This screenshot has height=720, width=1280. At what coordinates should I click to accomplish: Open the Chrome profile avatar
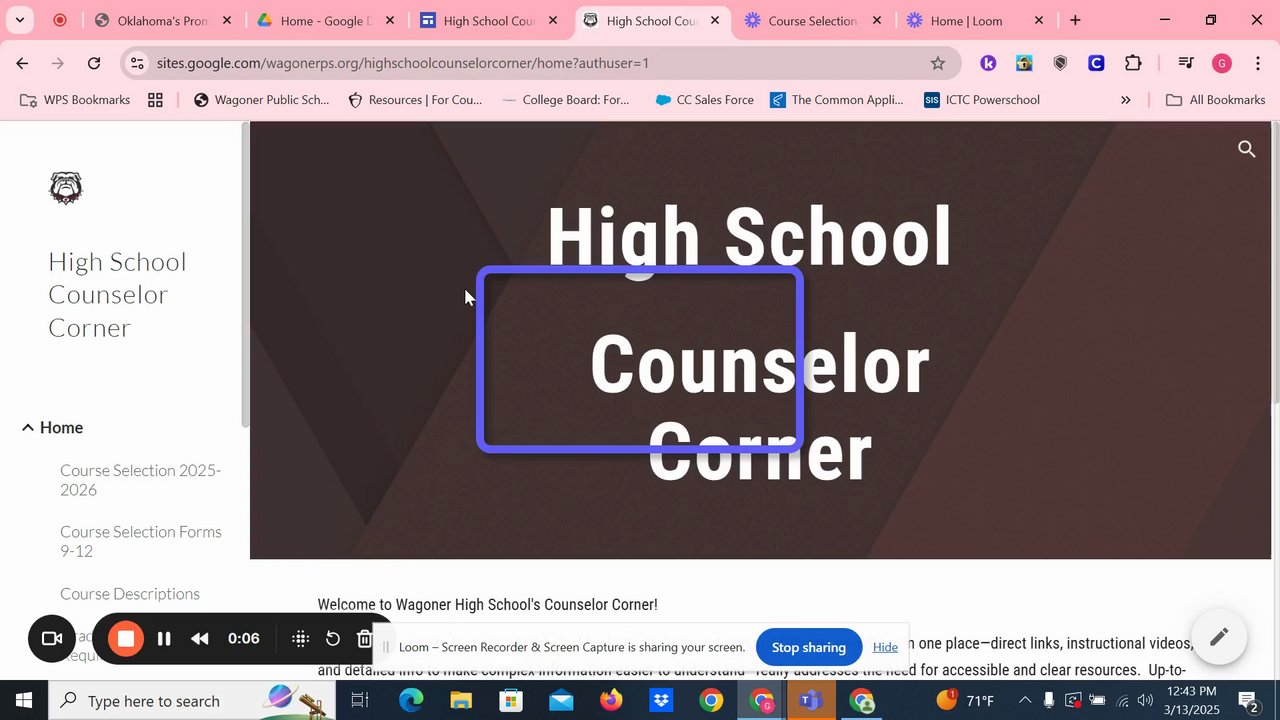pos(1221,63)
